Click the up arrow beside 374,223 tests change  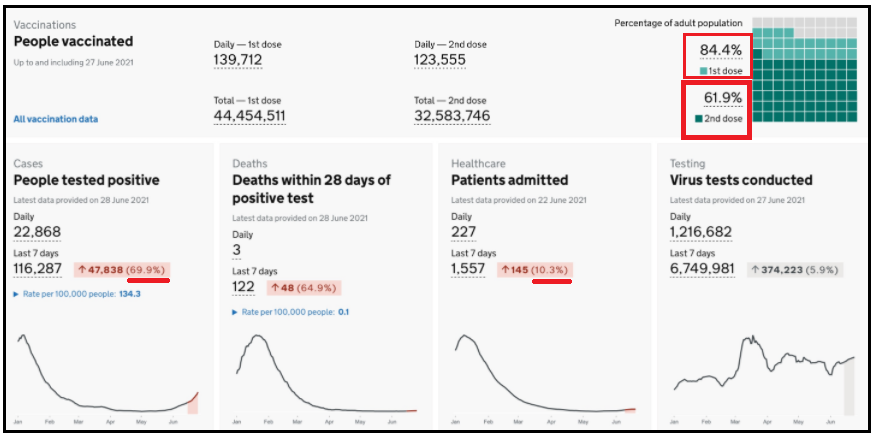tap(755, 270)
